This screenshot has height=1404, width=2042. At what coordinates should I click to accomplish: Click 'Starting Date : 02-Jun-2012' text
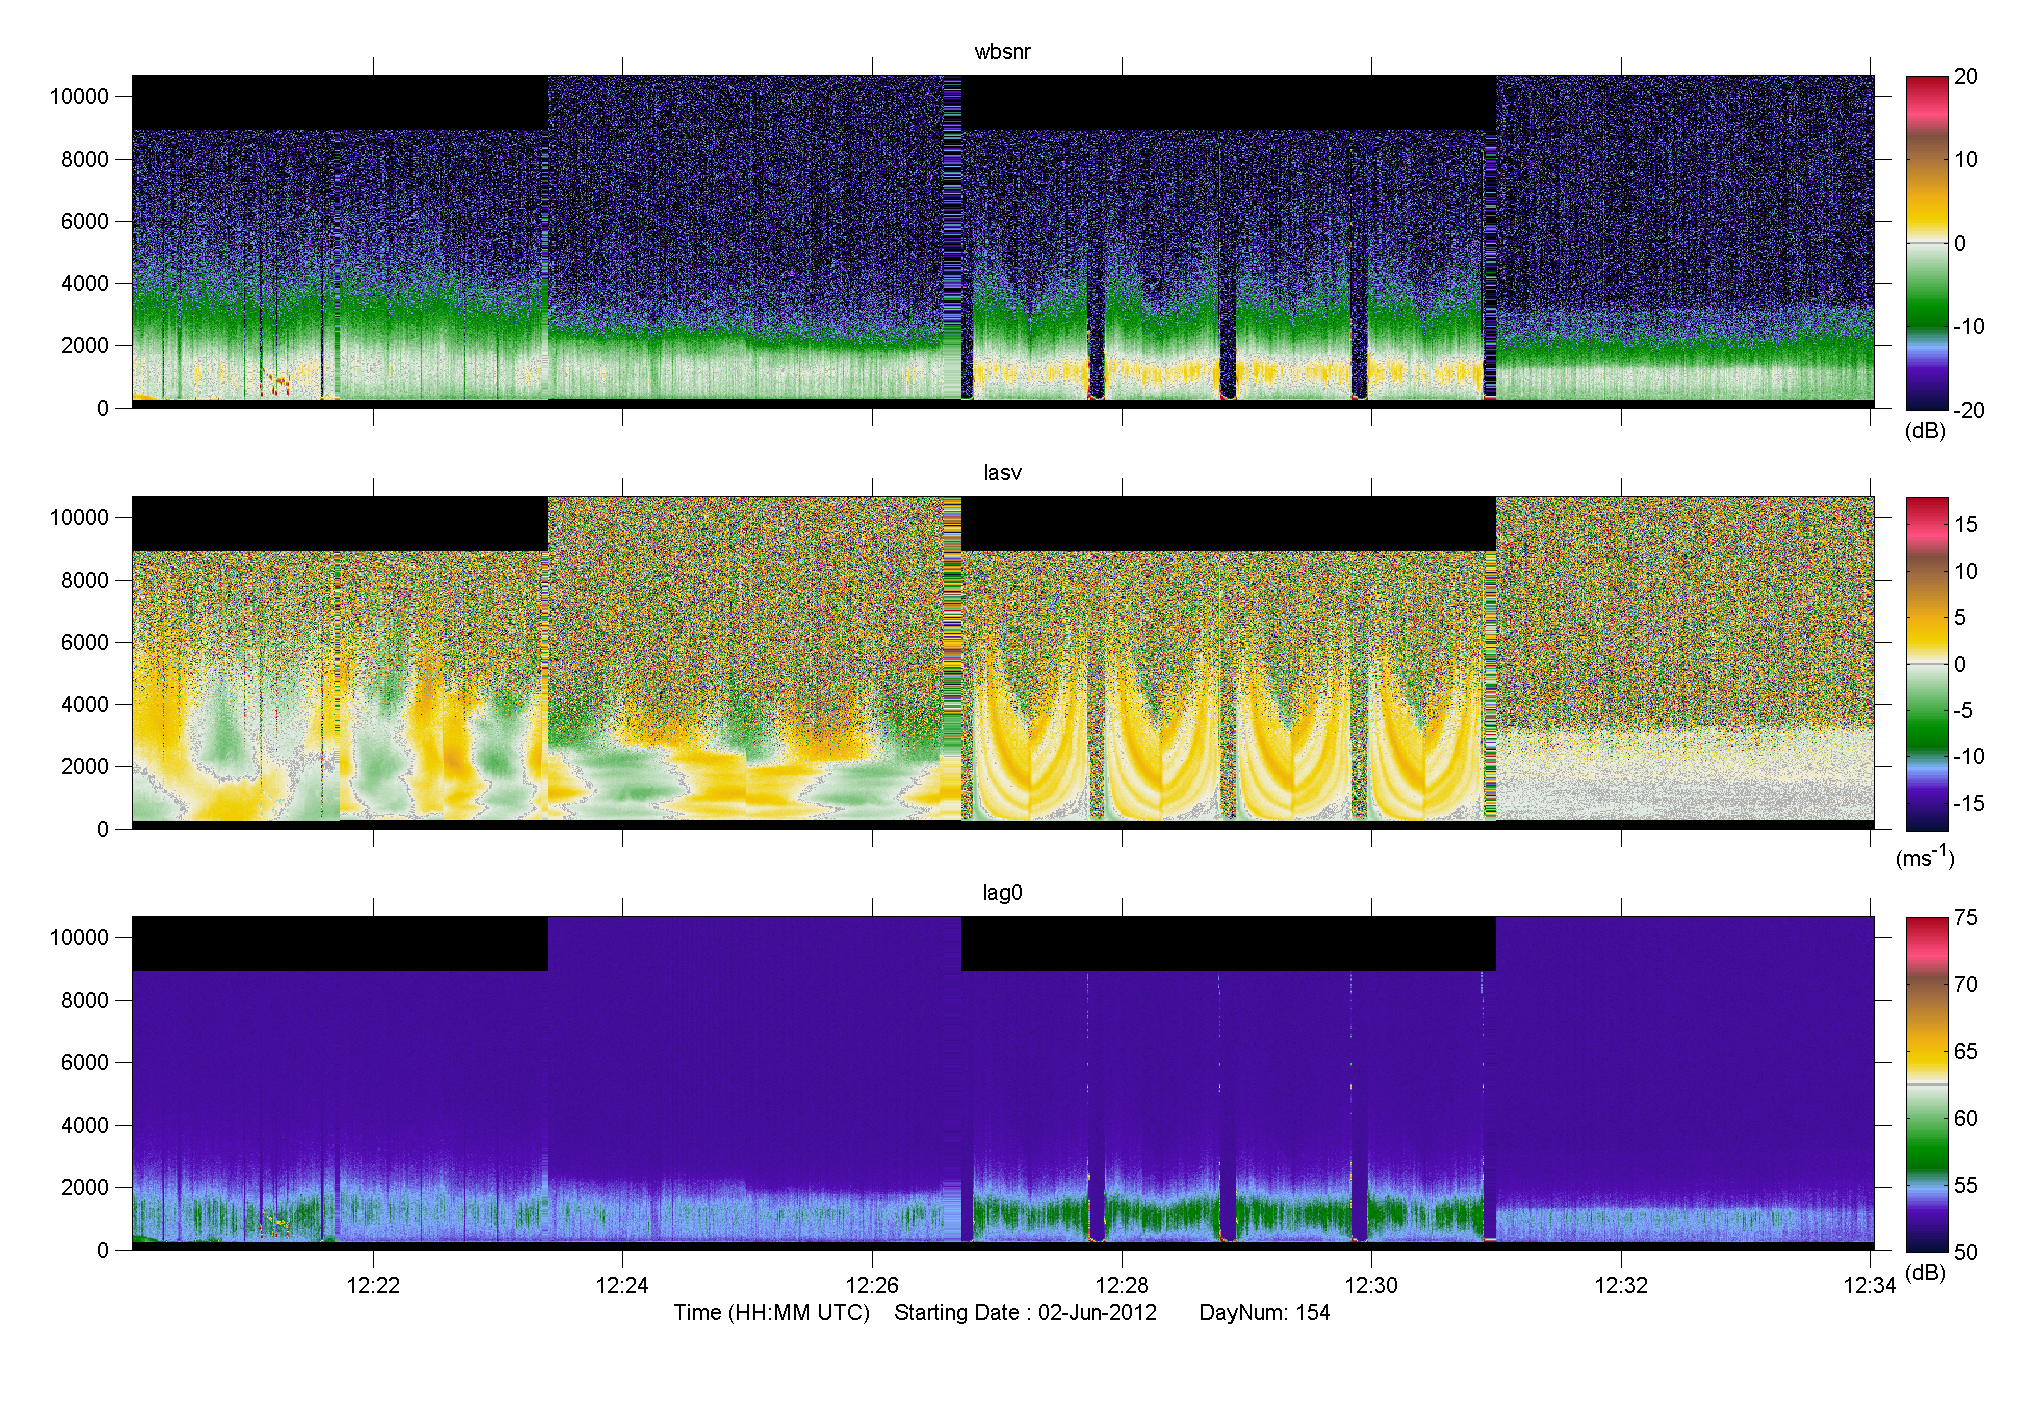(x=1025, y=1313)
